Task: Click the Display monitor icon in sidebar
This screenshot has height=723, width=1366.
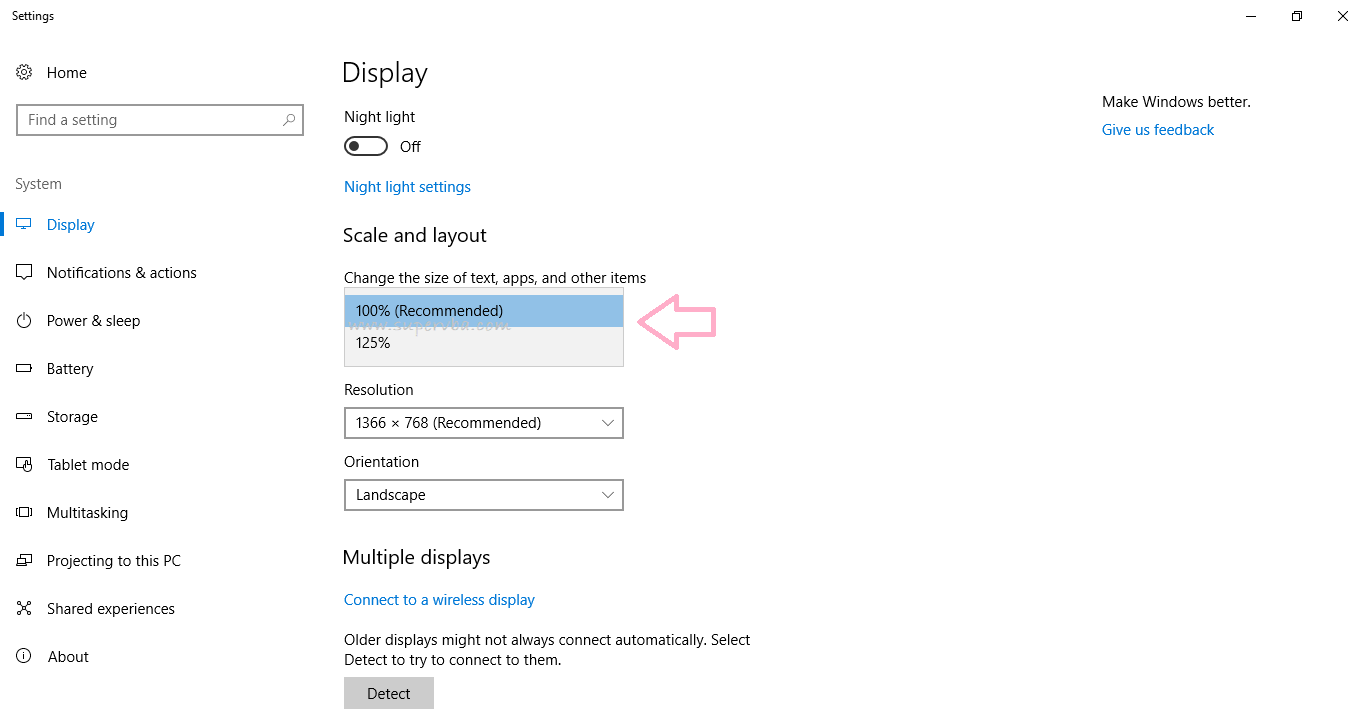Action: pos(24,225)
